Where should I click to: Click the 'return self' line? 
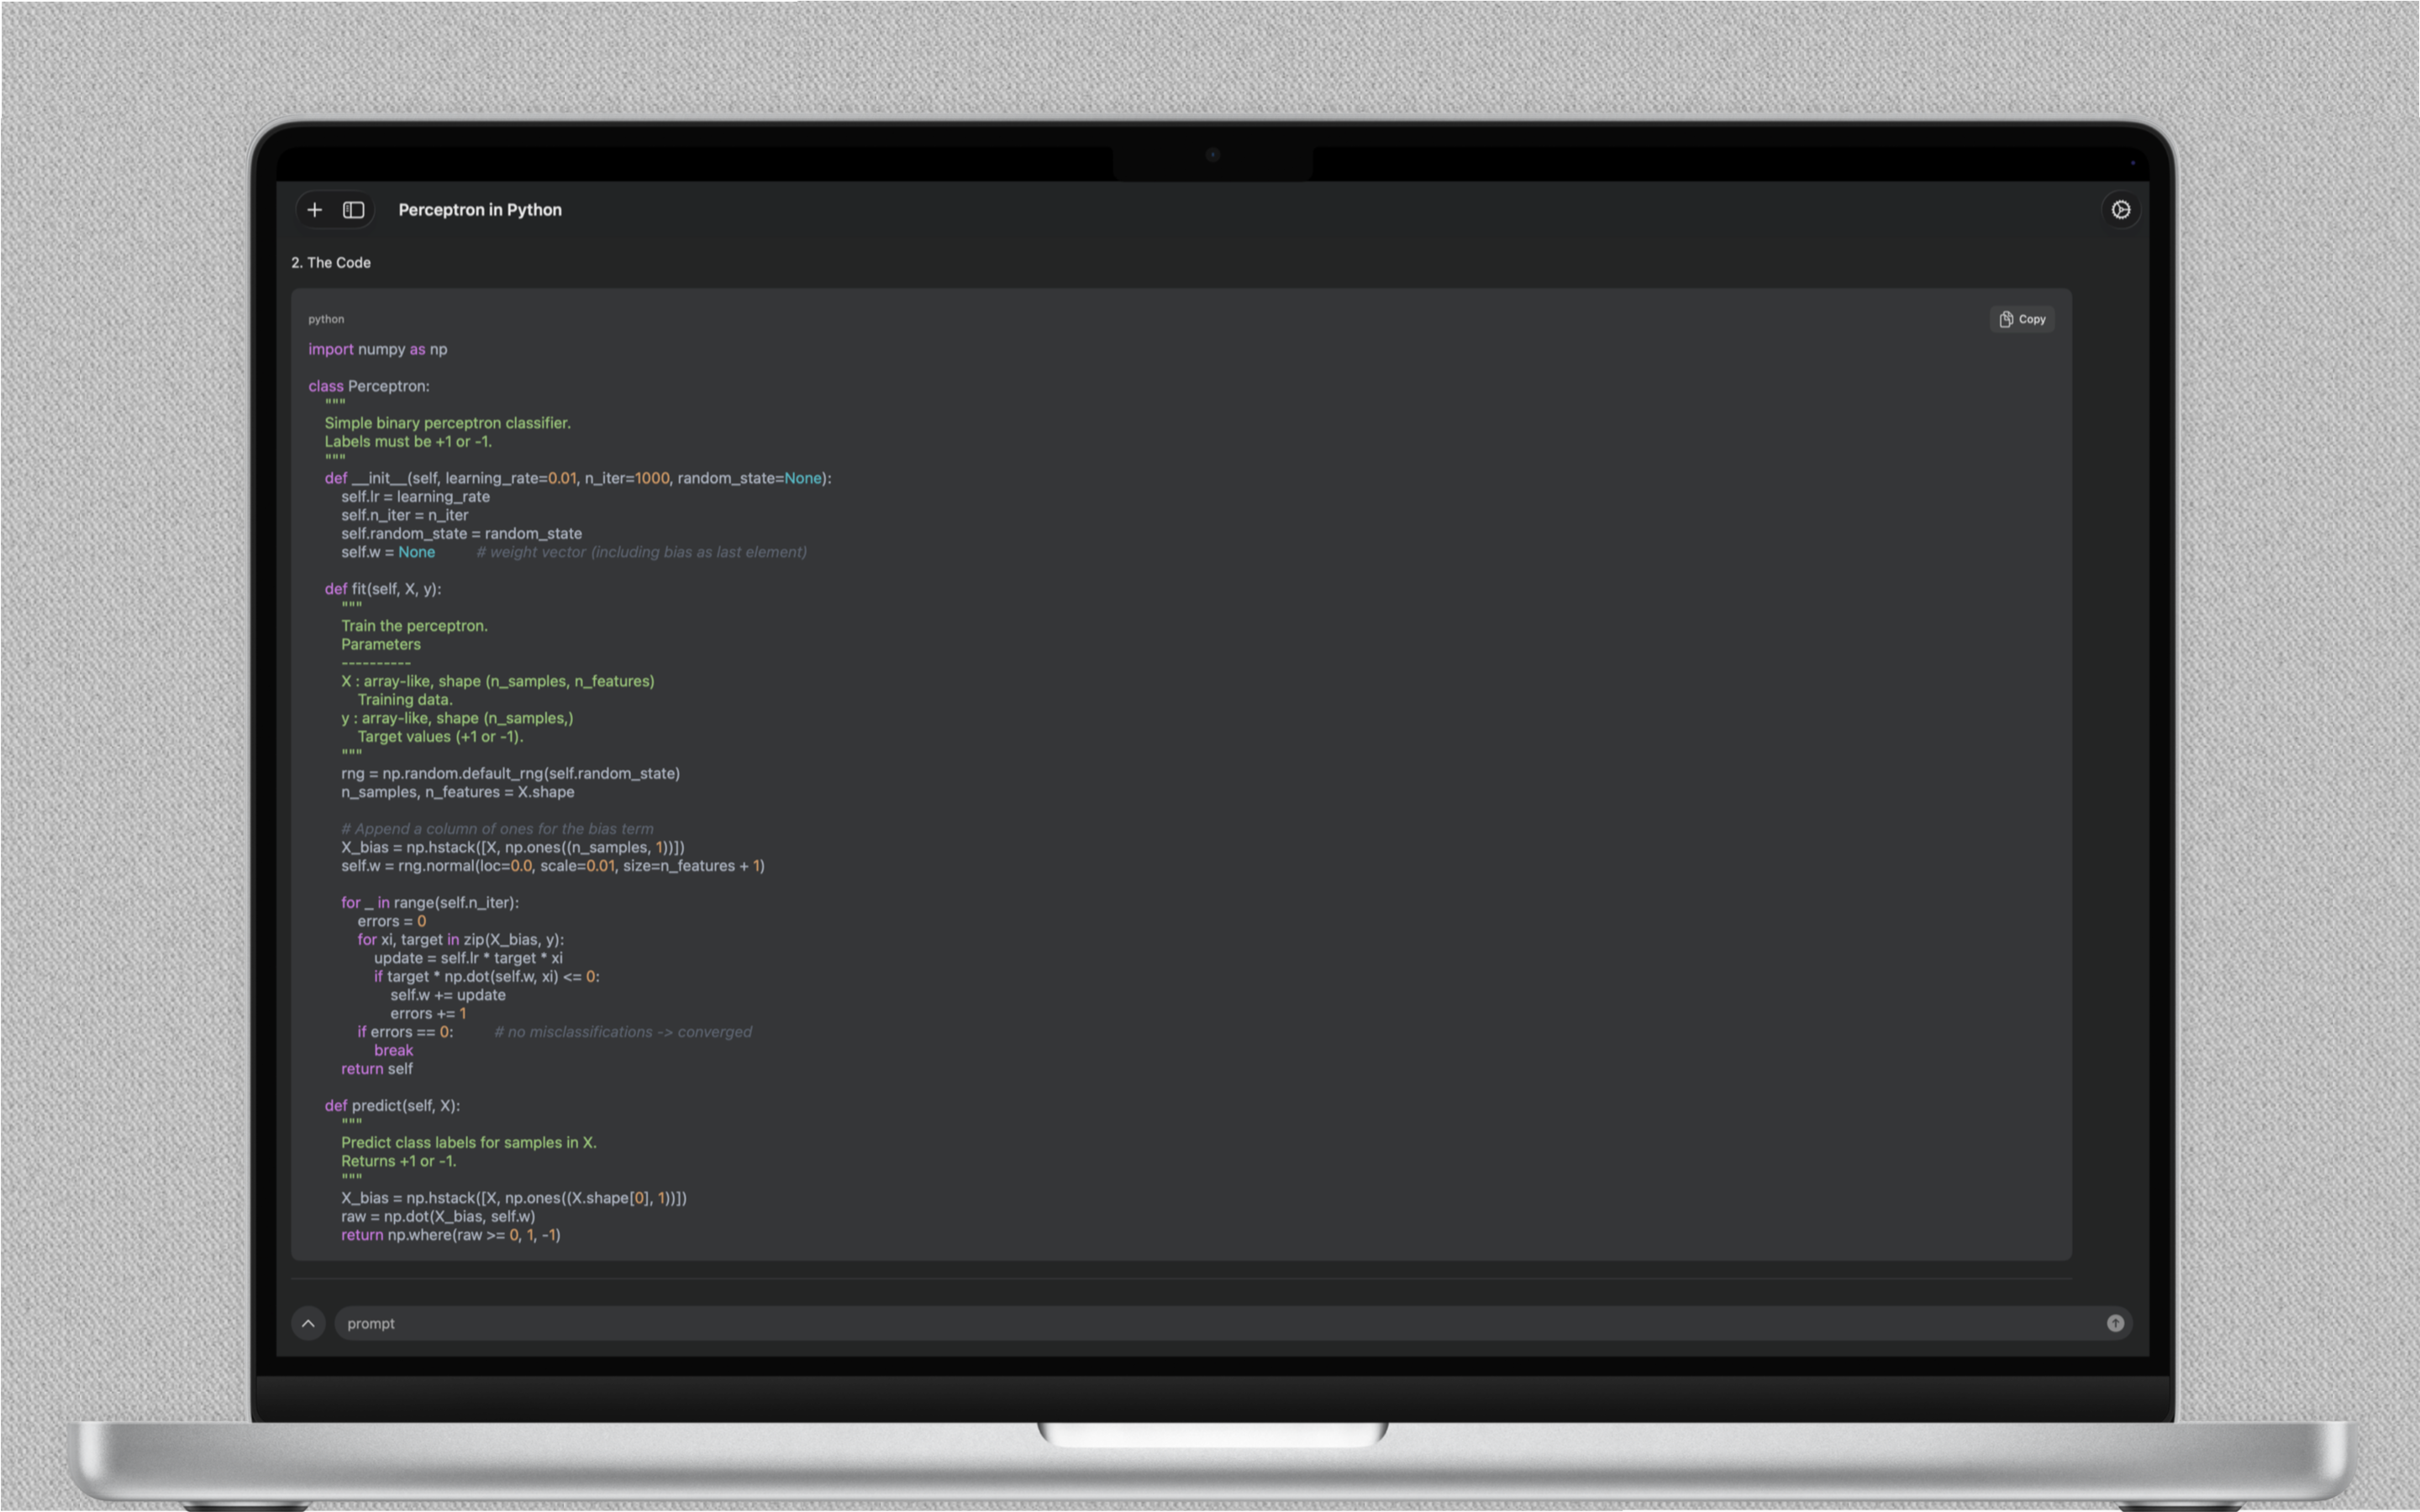tap(377, 1069)
